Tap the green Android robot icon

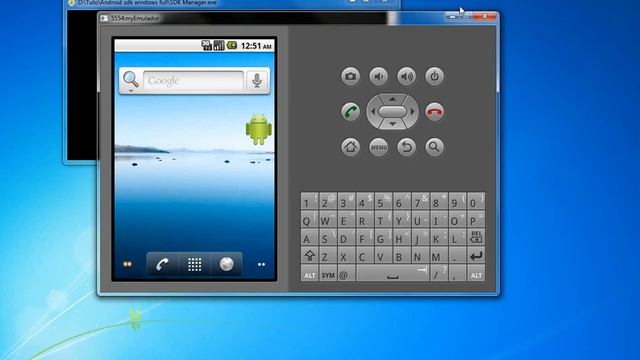click(x=259, y=129)
